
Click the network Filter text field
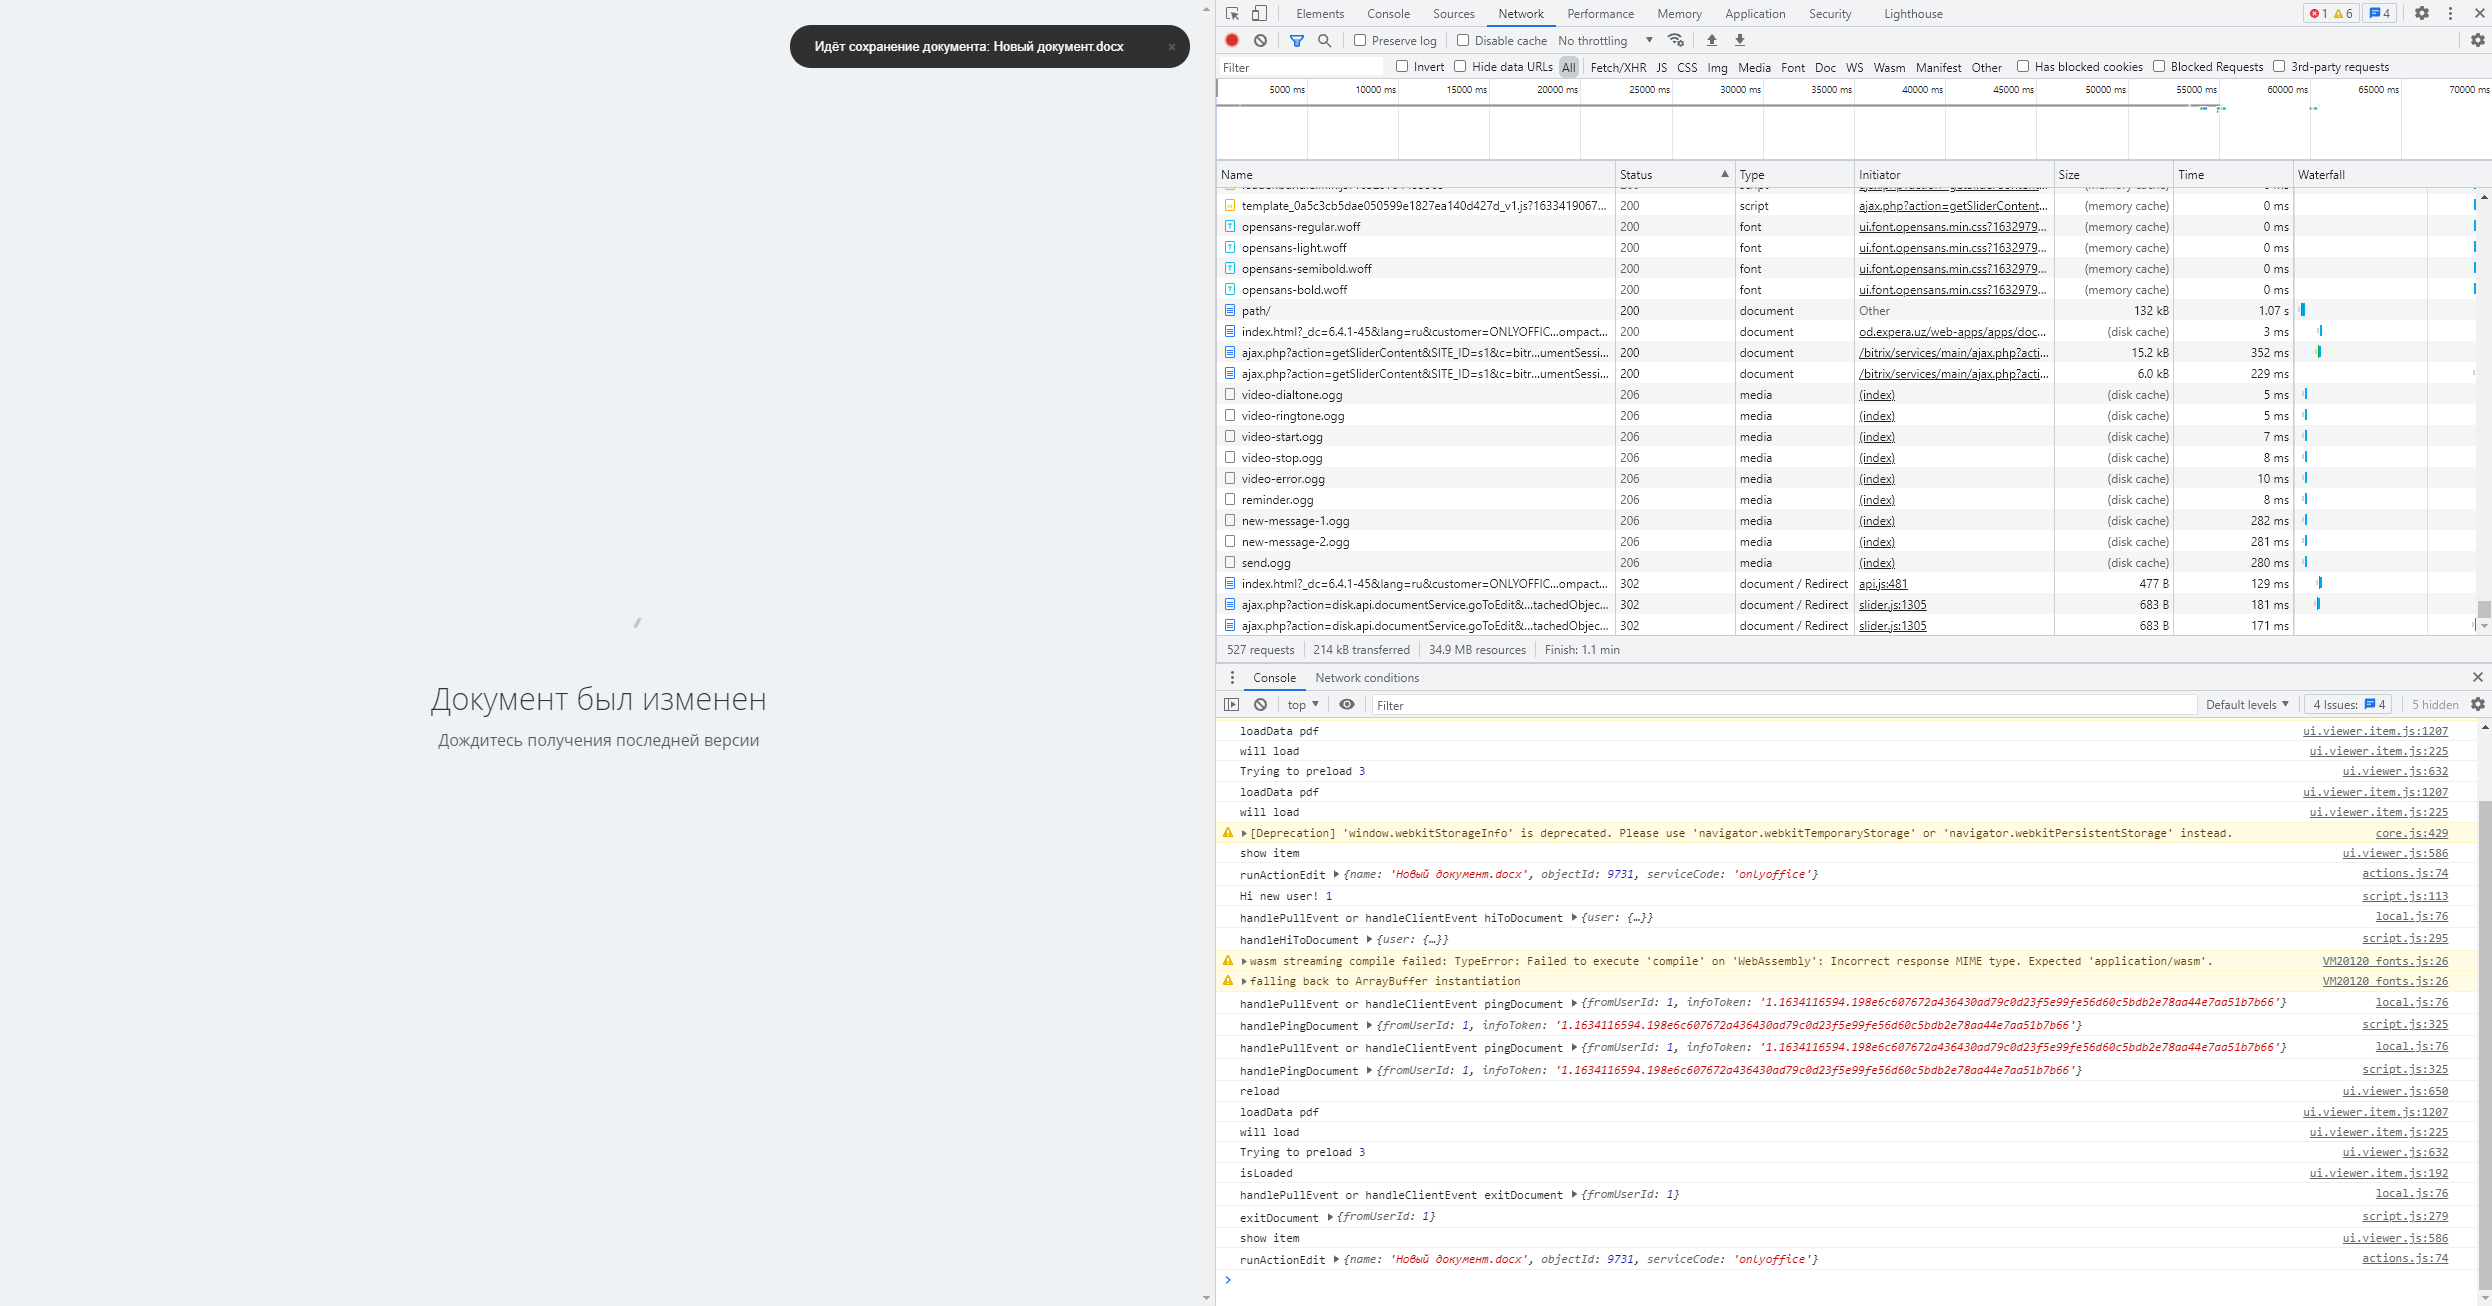click(1300, 67)
